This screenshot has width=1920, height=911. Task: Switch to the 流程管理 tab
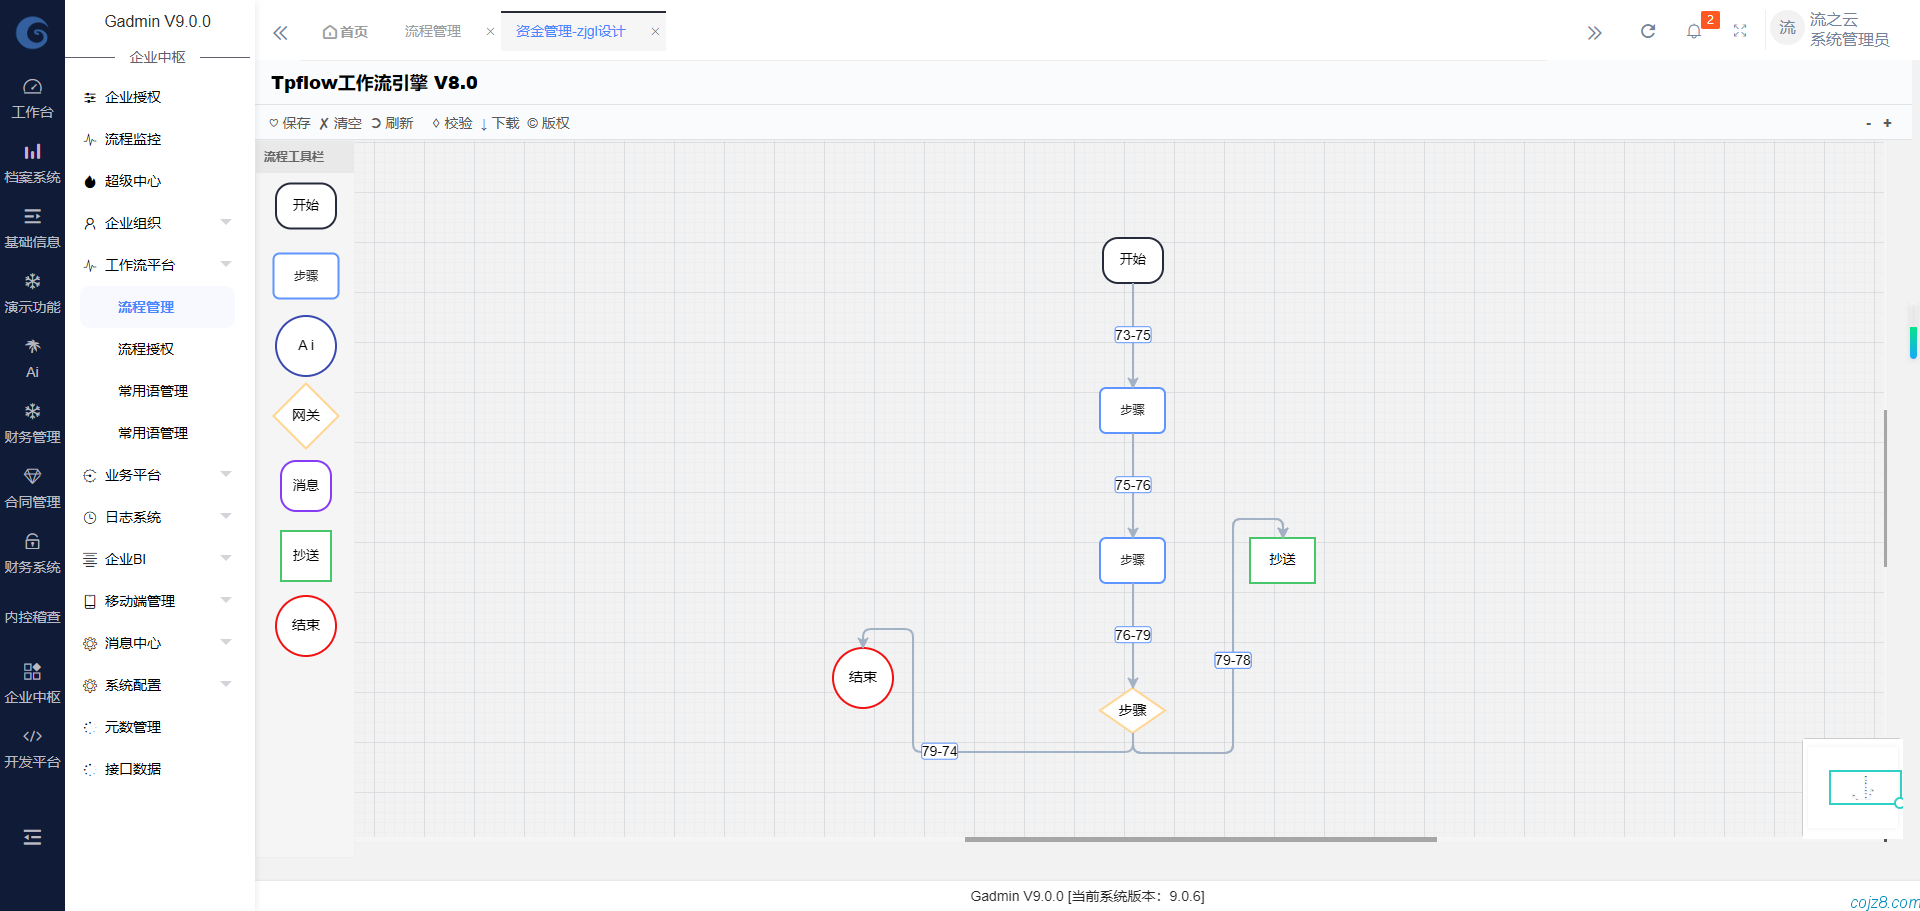(433, 32)
